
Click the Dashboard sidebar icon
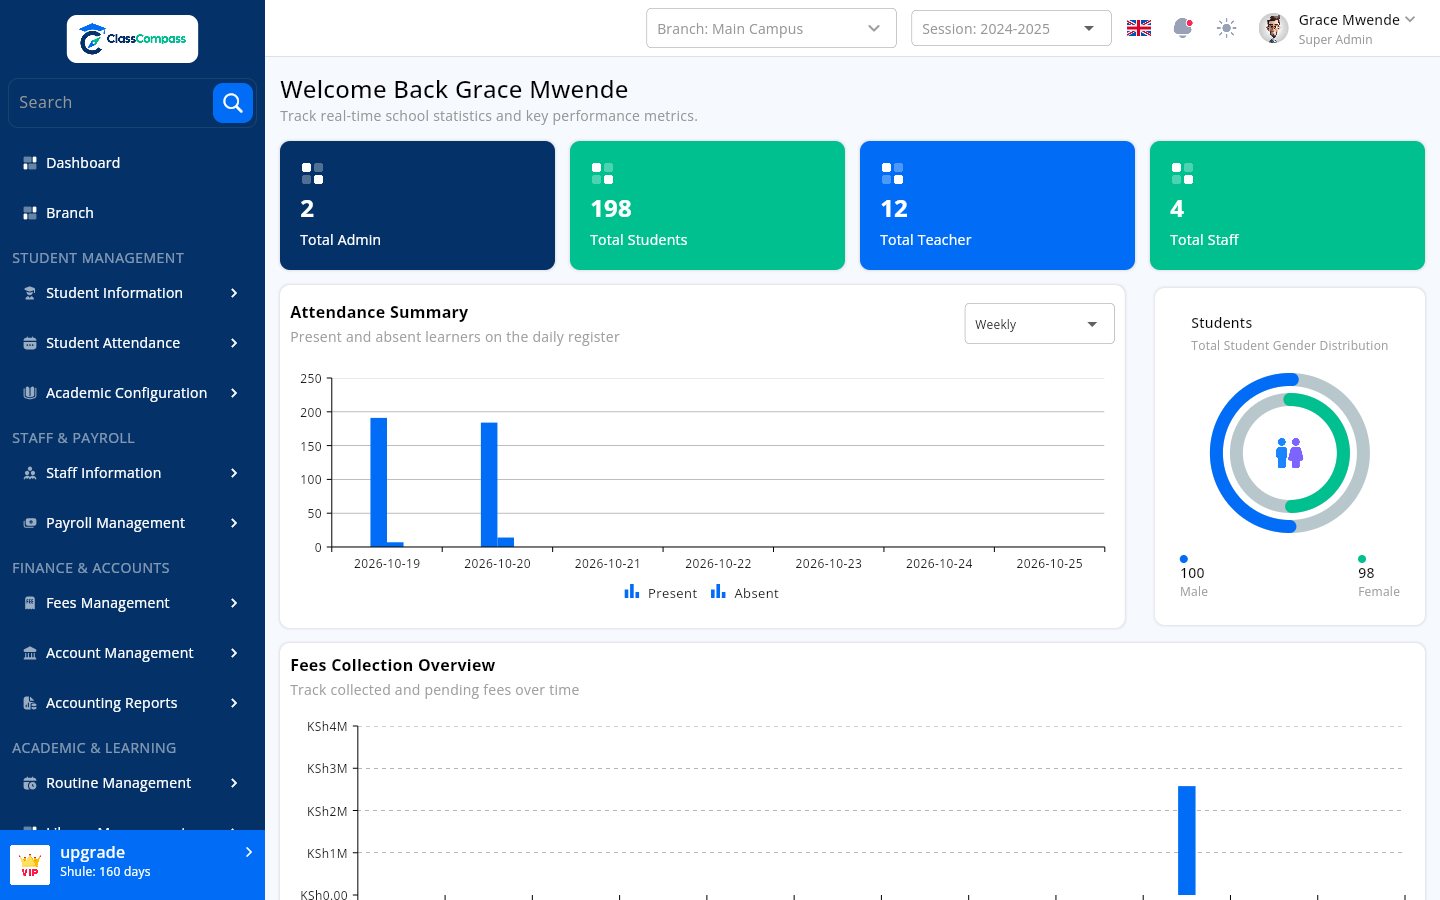click(x=30, y=163)
